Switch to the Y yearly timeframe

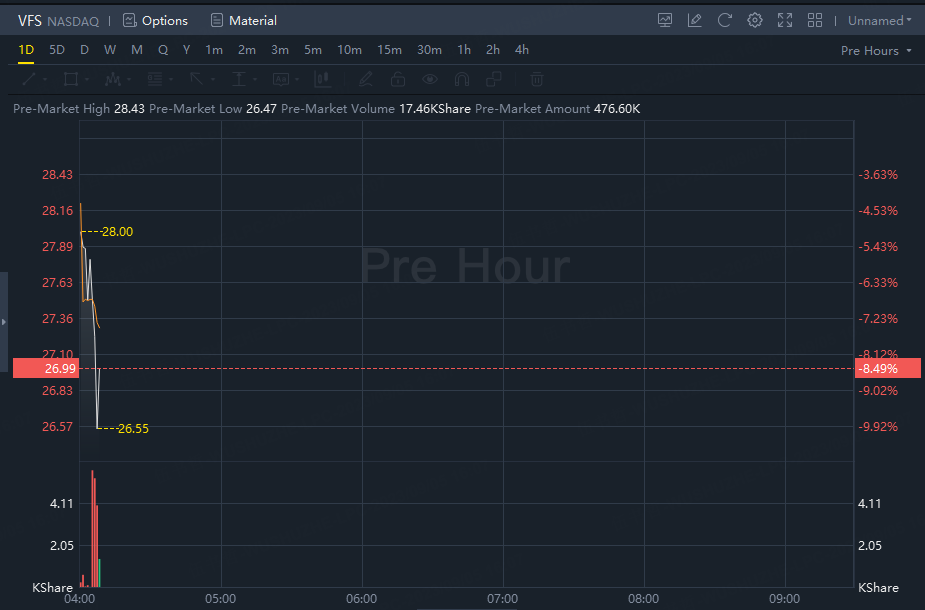[186, 50]
